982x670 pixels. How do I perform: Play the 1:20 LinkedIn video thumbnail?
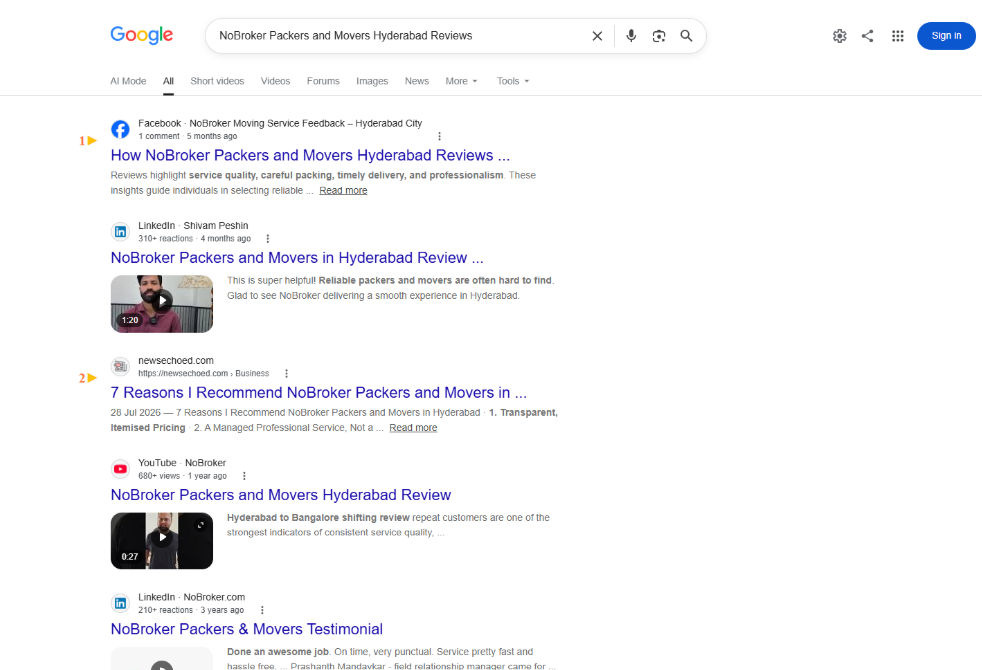(x=162, y=304)
